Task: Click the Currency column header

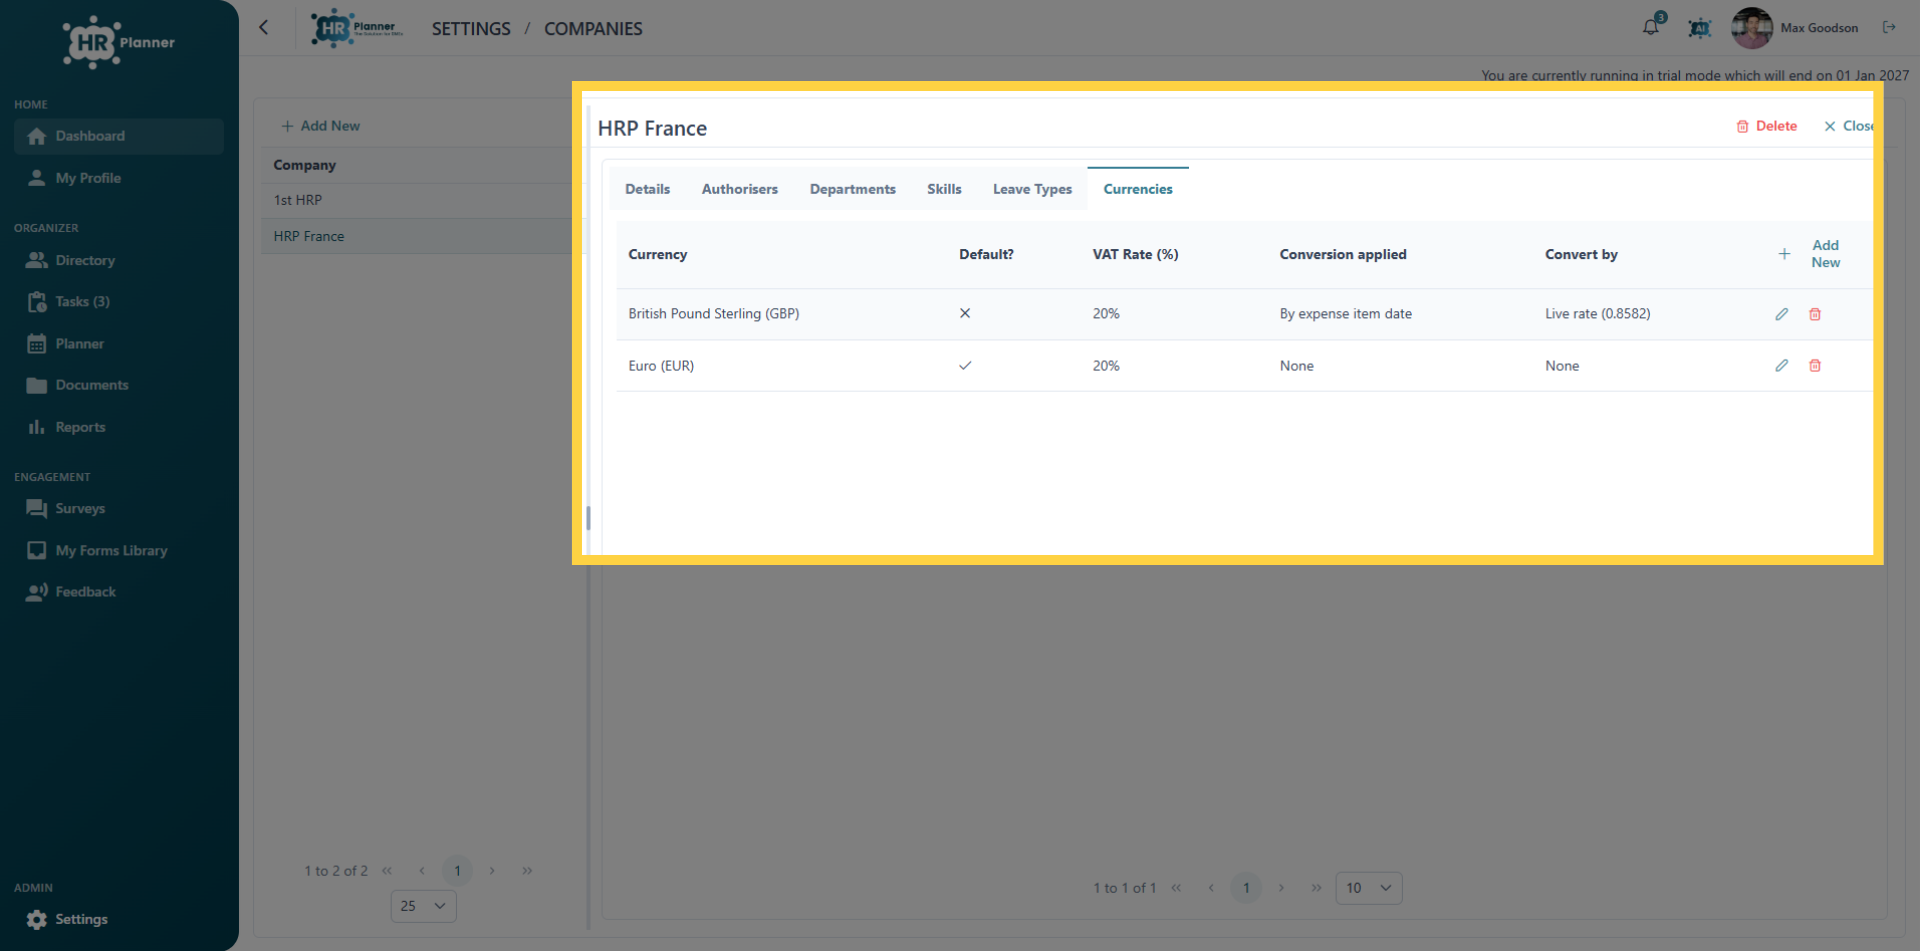Action: [657, 255]
